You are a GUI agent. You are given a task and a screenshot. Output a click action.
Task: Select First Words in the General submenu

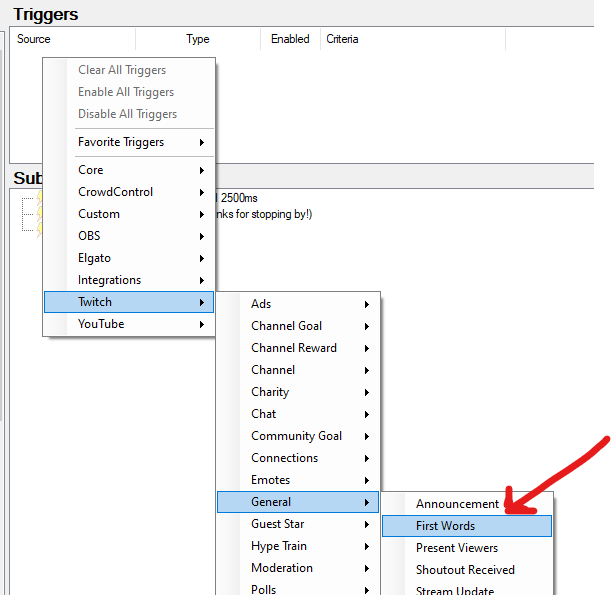446,526
